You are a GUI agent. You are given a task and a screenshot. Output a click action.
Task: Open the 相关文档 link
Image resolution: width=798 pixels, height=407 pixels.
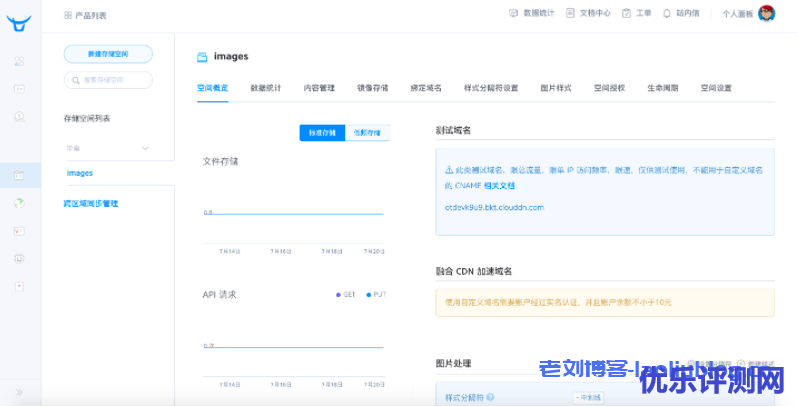pos(499,185)
